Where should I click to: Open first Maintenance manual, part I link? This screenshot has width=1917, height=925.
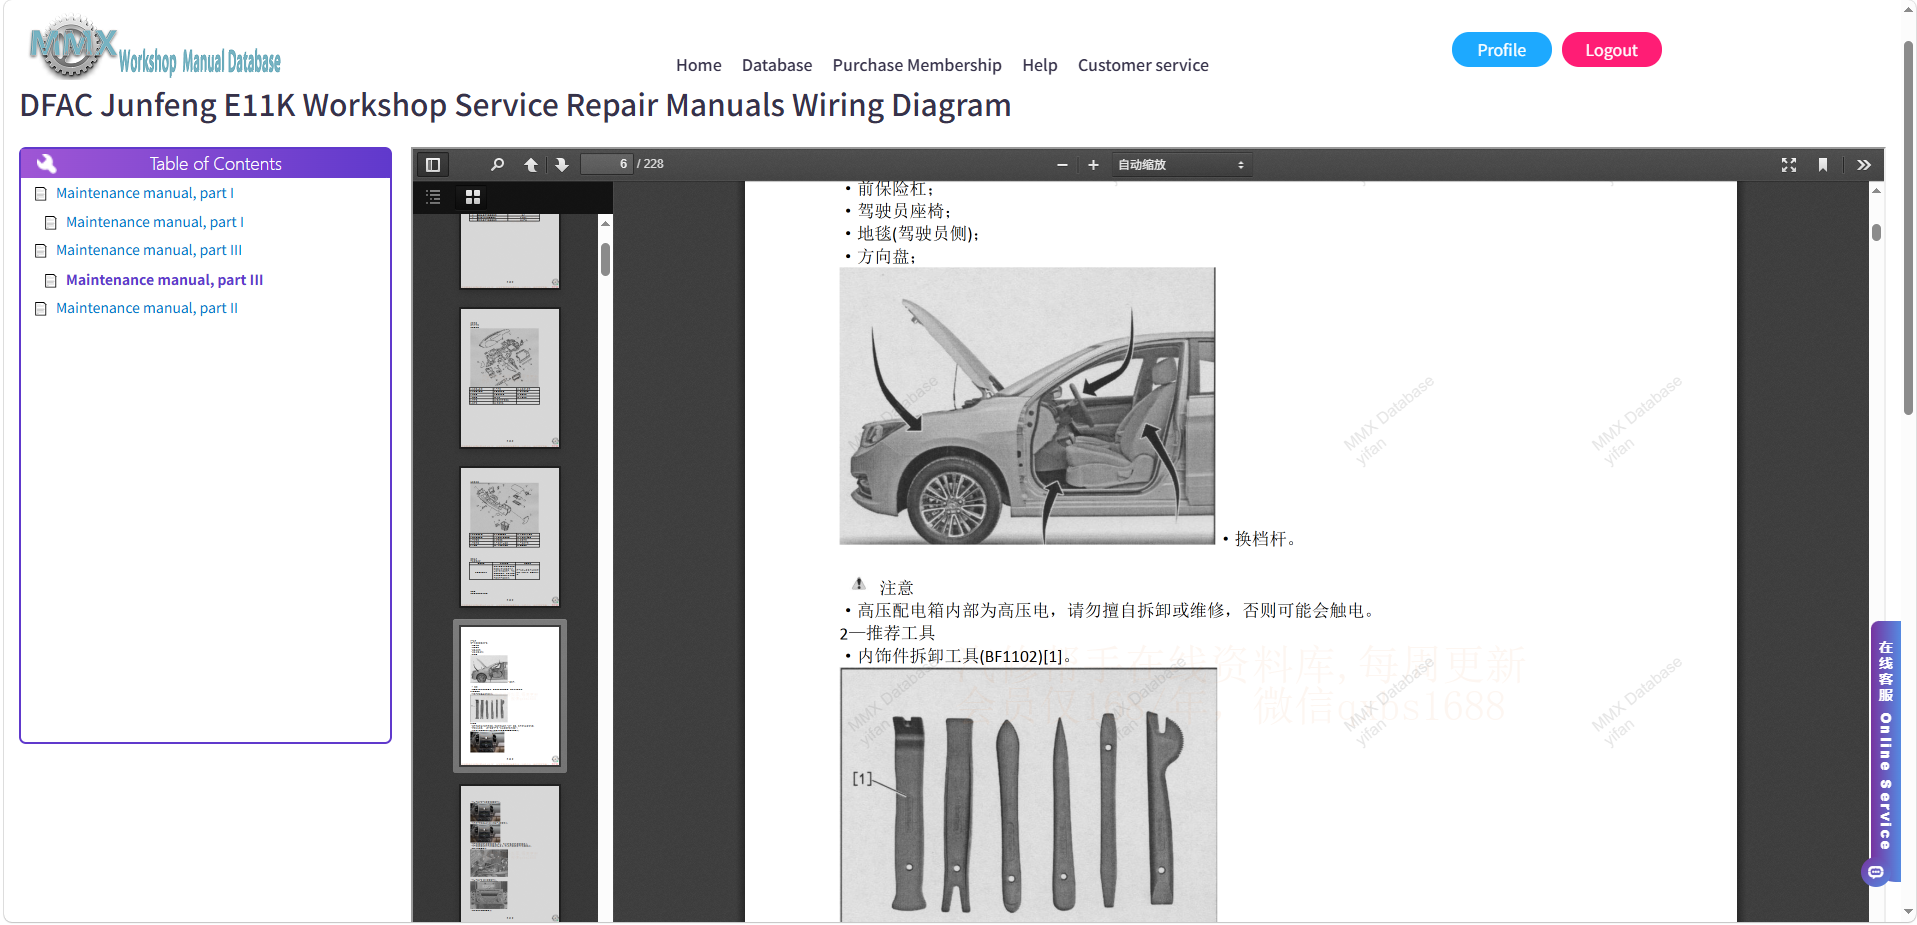point(145,193)
